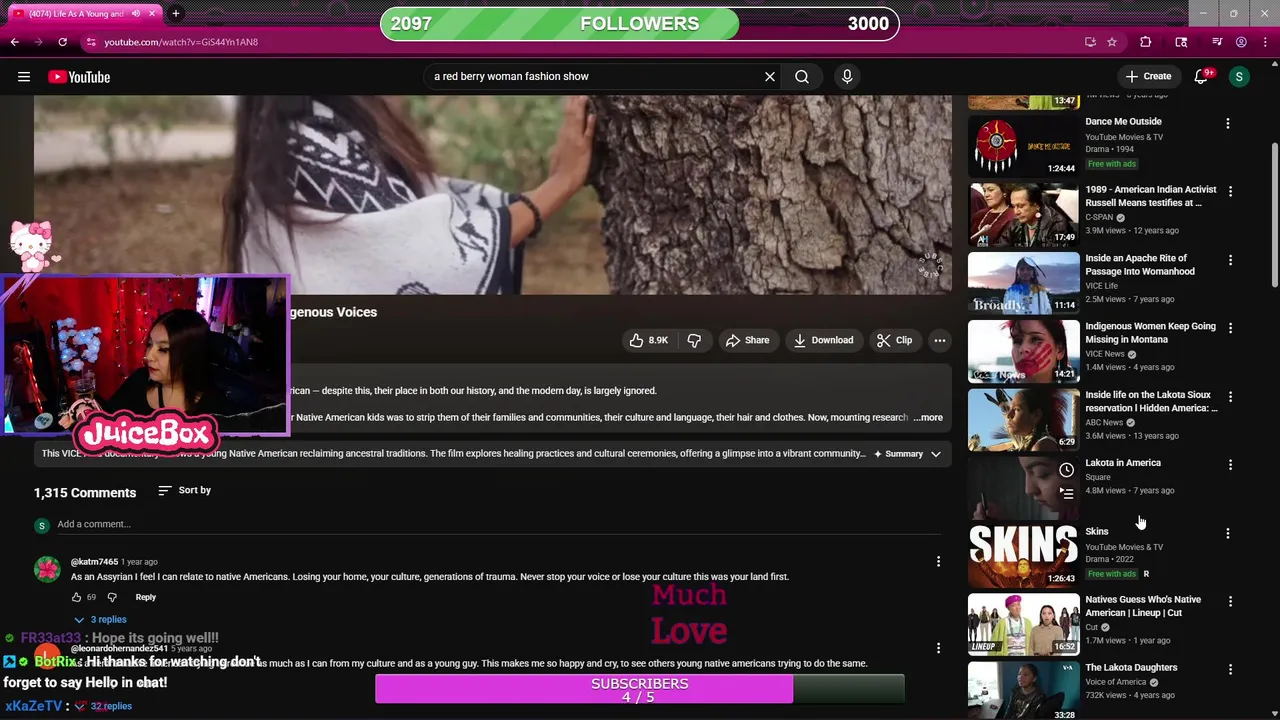Focus the Add a comment field

click(x=500, y=524)
